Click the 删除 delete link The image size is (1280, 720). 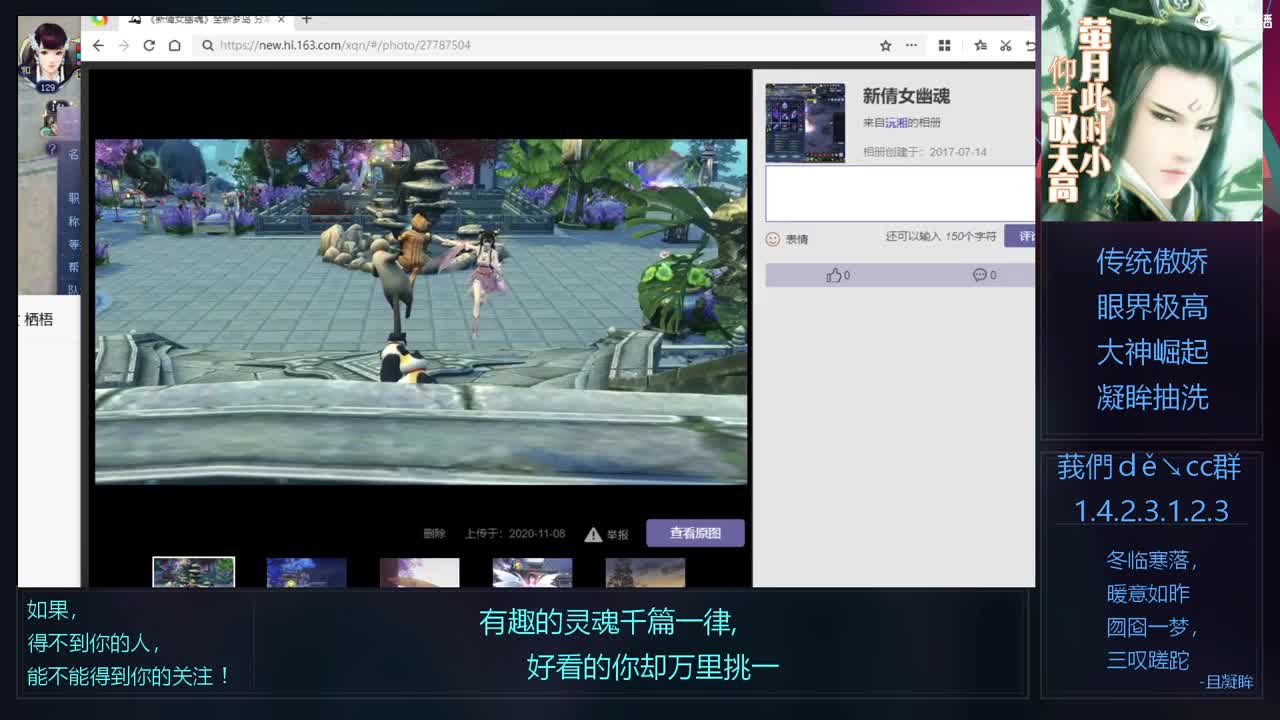(434, 534)
